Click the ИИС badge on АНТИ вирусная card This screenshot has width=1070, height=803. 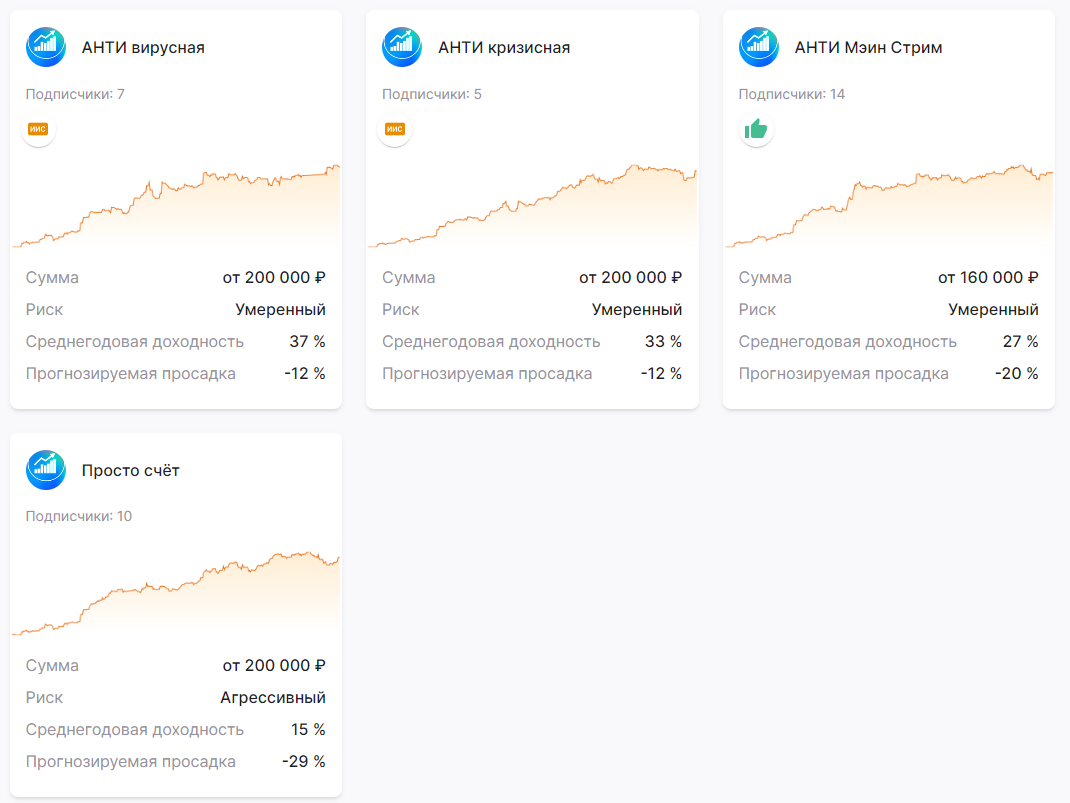(38, 129)
